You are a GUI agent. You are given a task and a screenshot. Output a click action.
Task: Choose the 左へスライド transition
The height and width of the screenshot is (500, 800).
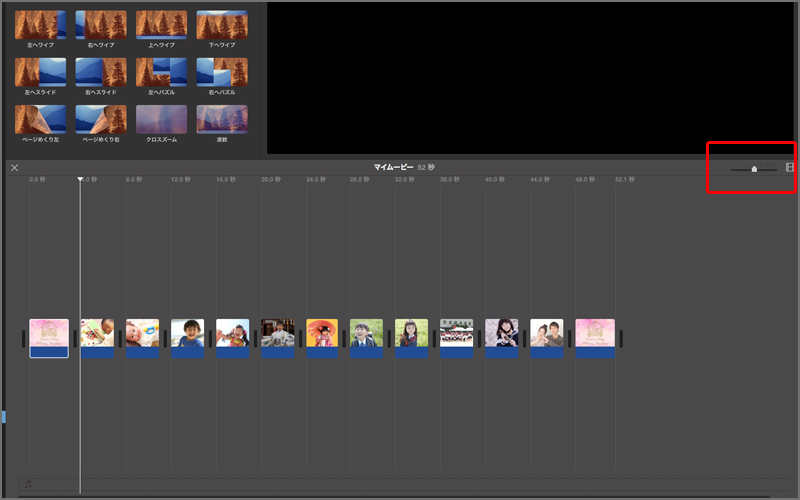click(x=40, y=71)
